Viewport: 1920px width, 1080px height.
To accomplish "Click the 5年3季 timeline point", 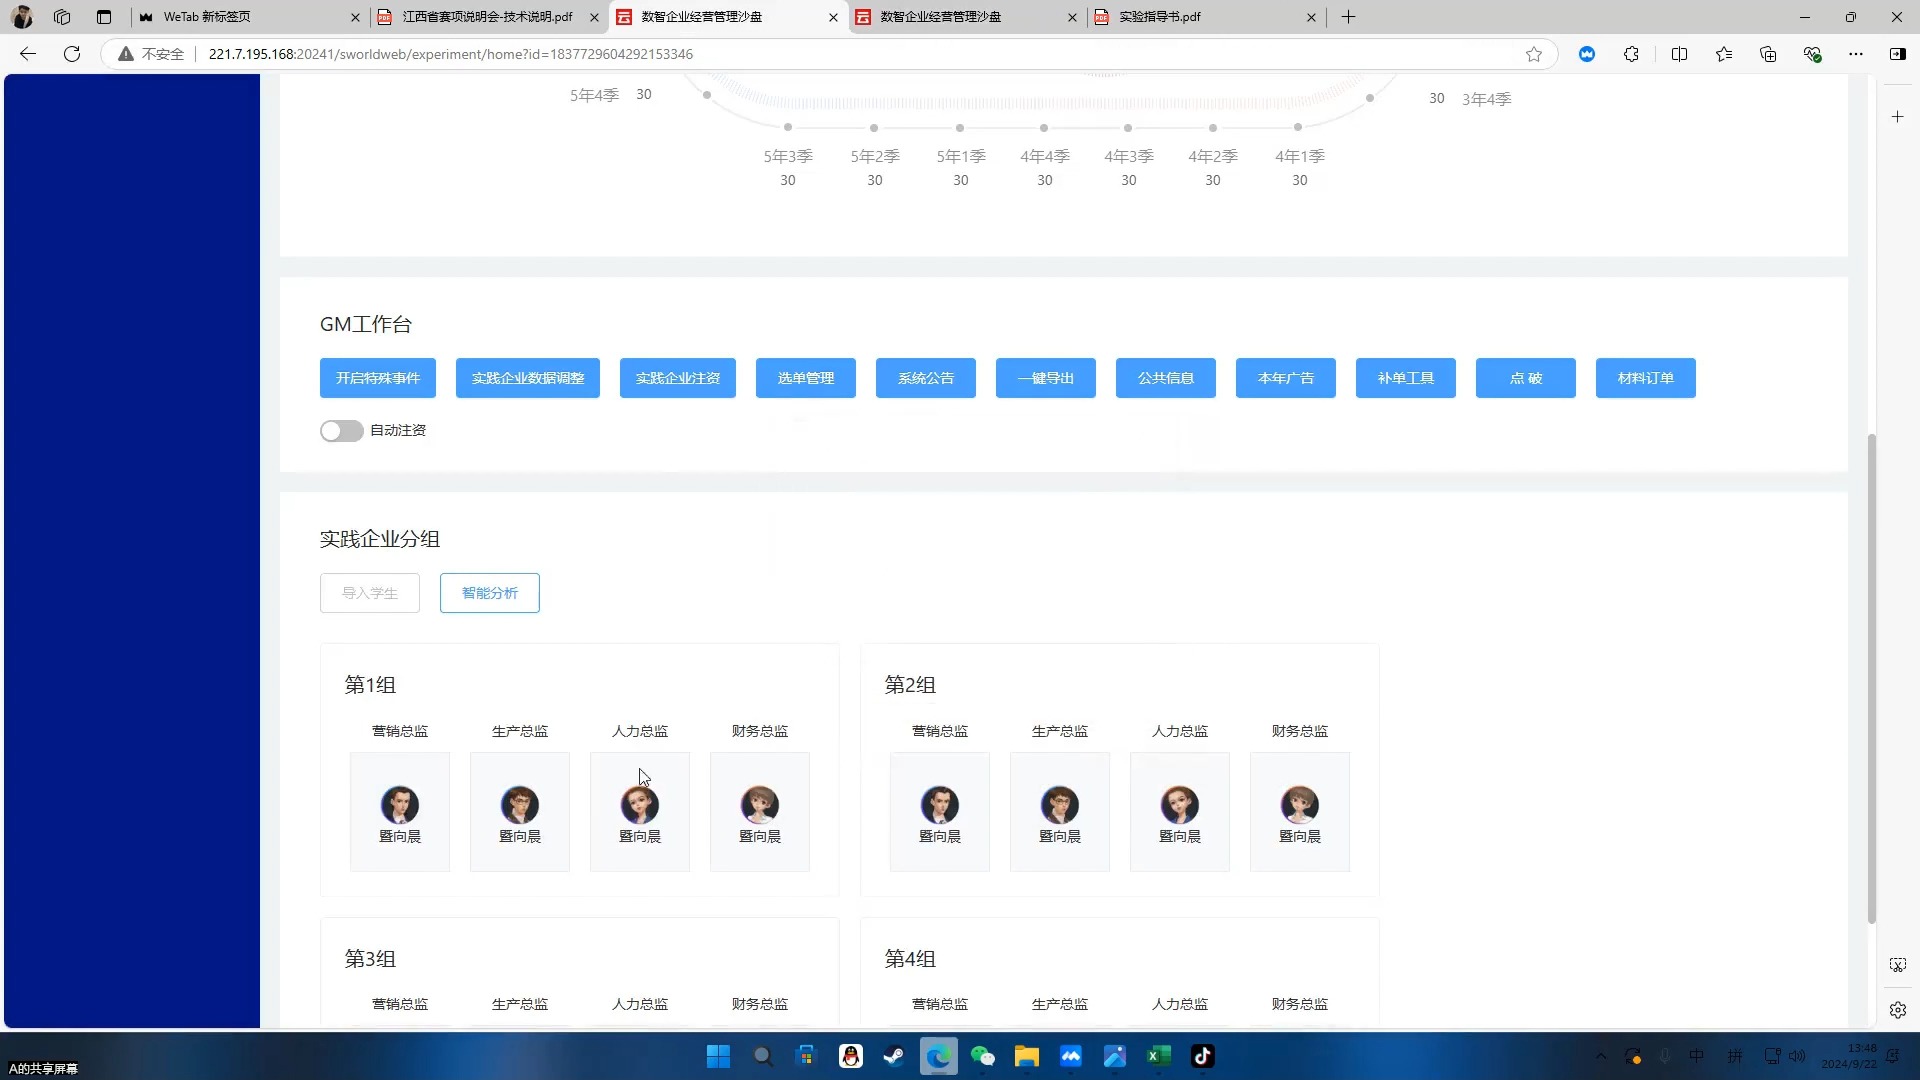I will [x=788, y=127].
